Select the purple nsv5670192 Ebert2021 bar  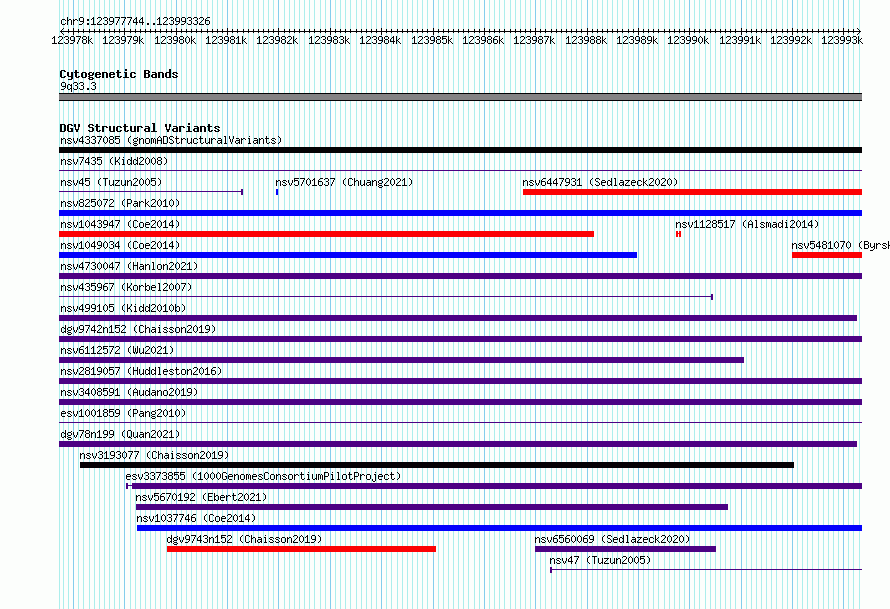click(432, 507)
